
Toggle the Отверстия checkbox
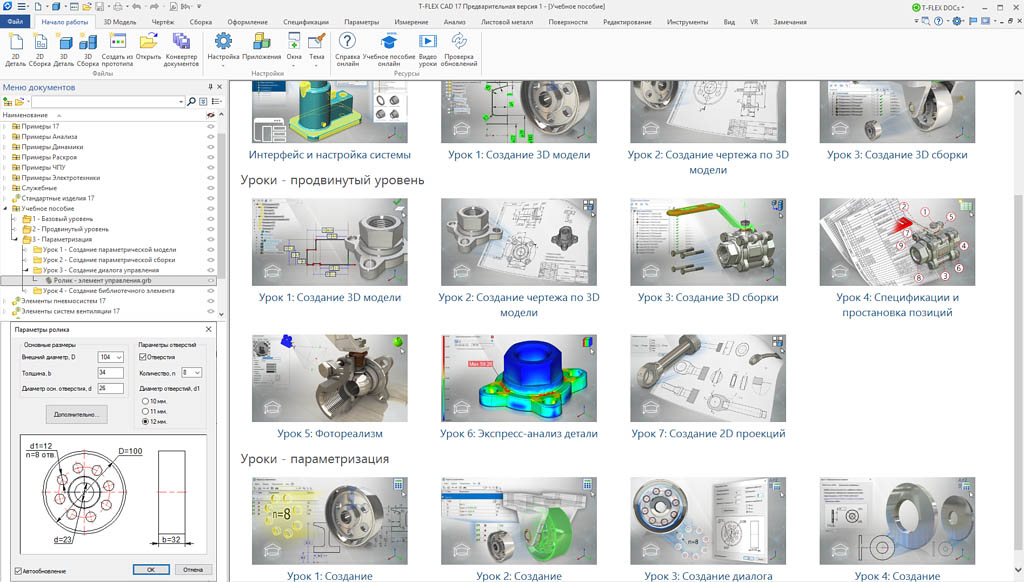[142, 357]
